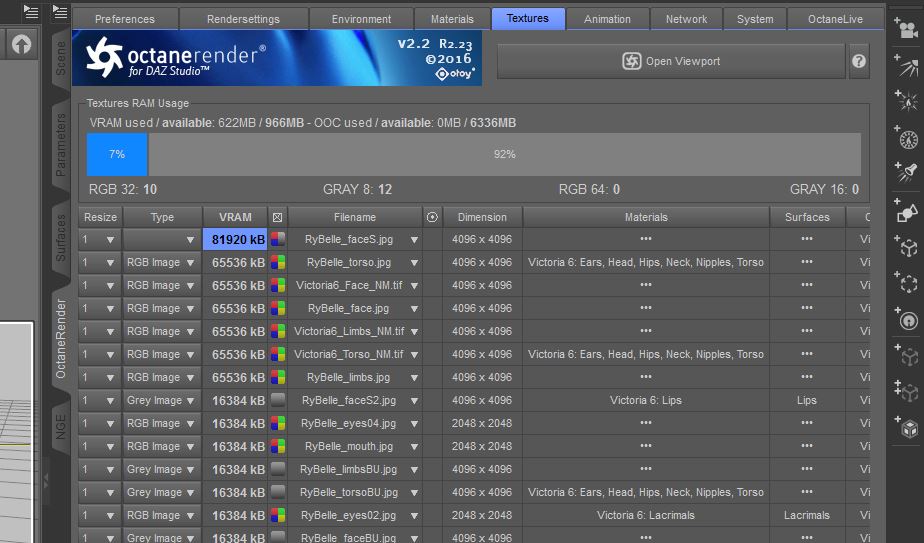Screen dimensions: 924x543
Task: Open Resize dropdown for RyBelle_faceS.jpg
Action: tap(100, 240)
